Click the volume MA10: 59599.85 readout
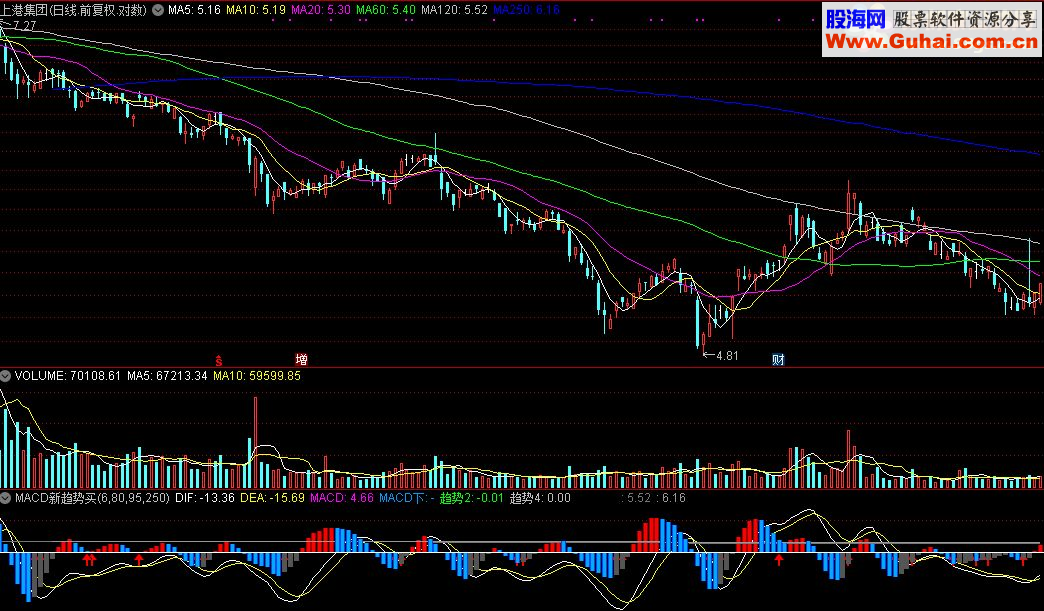 click(x=257, y=376)
